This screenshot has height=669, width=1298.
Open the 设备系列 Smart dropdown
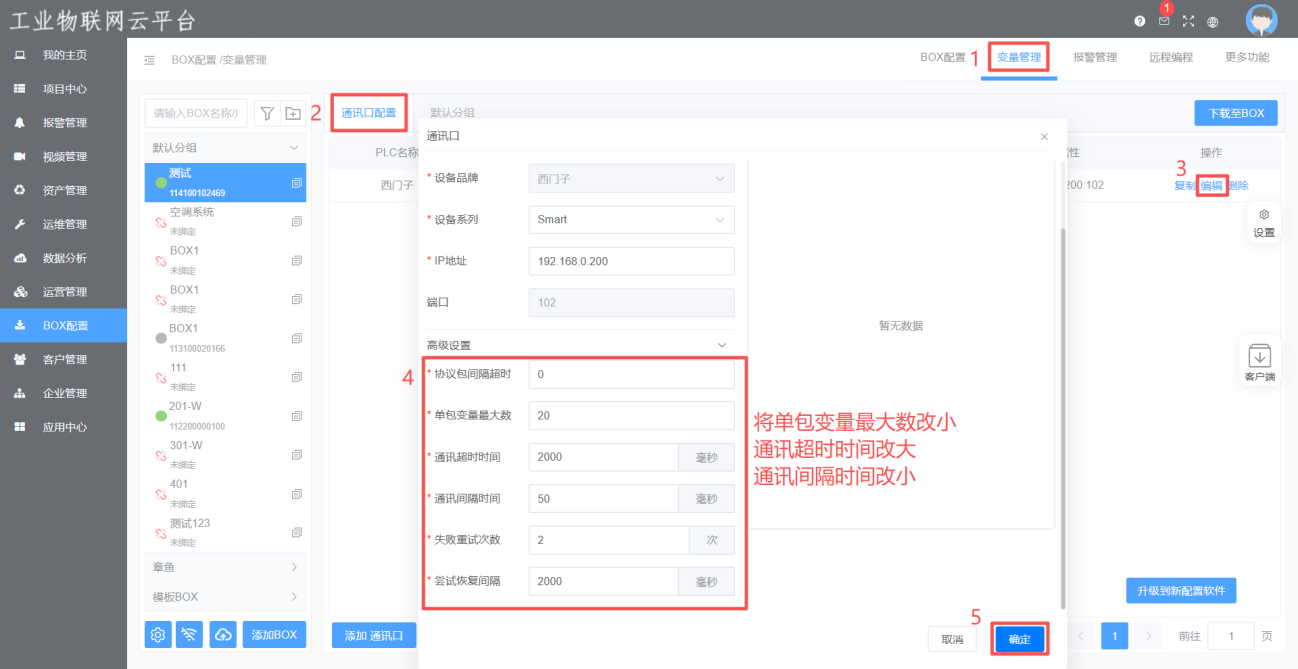pyautogui.click(x=631, y=219)
